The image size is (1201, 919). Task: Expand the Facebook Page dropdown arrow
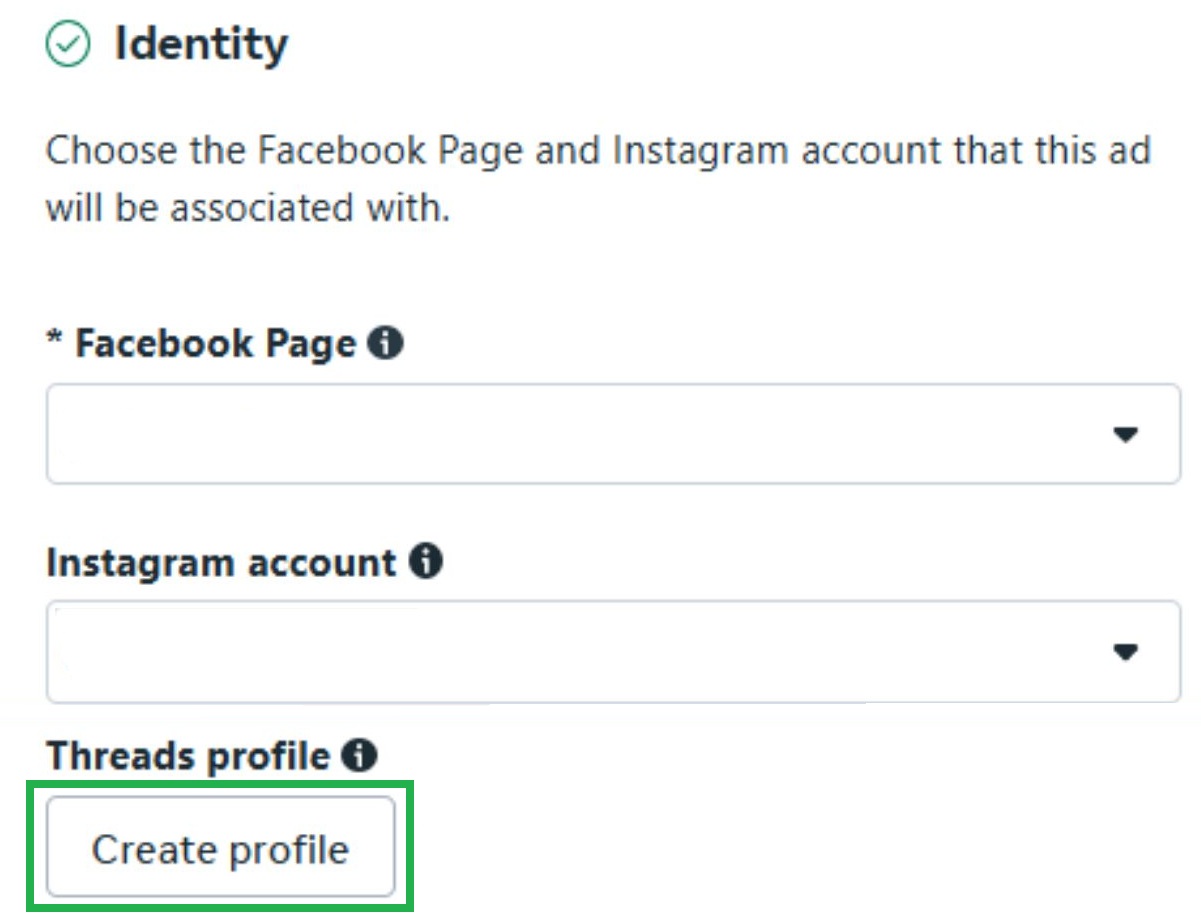(1126, 434)
